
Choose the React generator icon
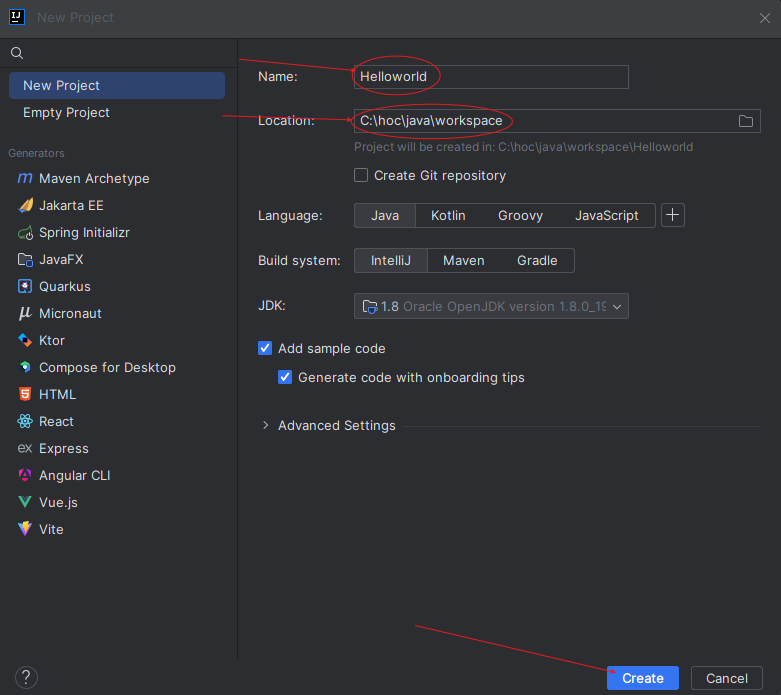click(x=25, y=421)
